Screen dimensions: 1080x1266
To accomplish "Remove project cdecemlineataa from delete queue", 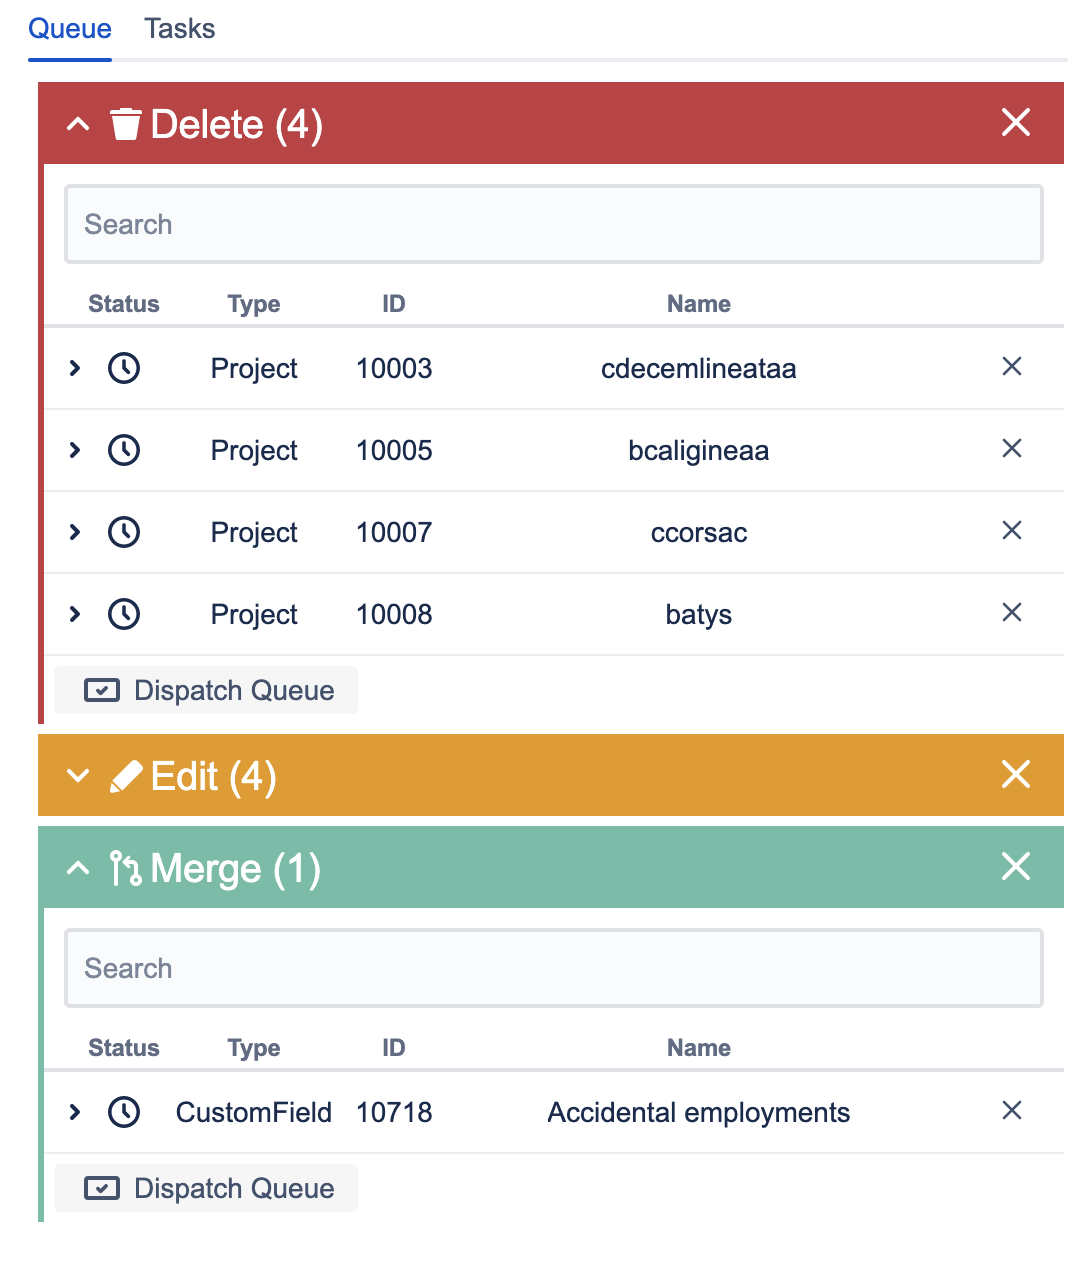I will (x=1011, y=367).
